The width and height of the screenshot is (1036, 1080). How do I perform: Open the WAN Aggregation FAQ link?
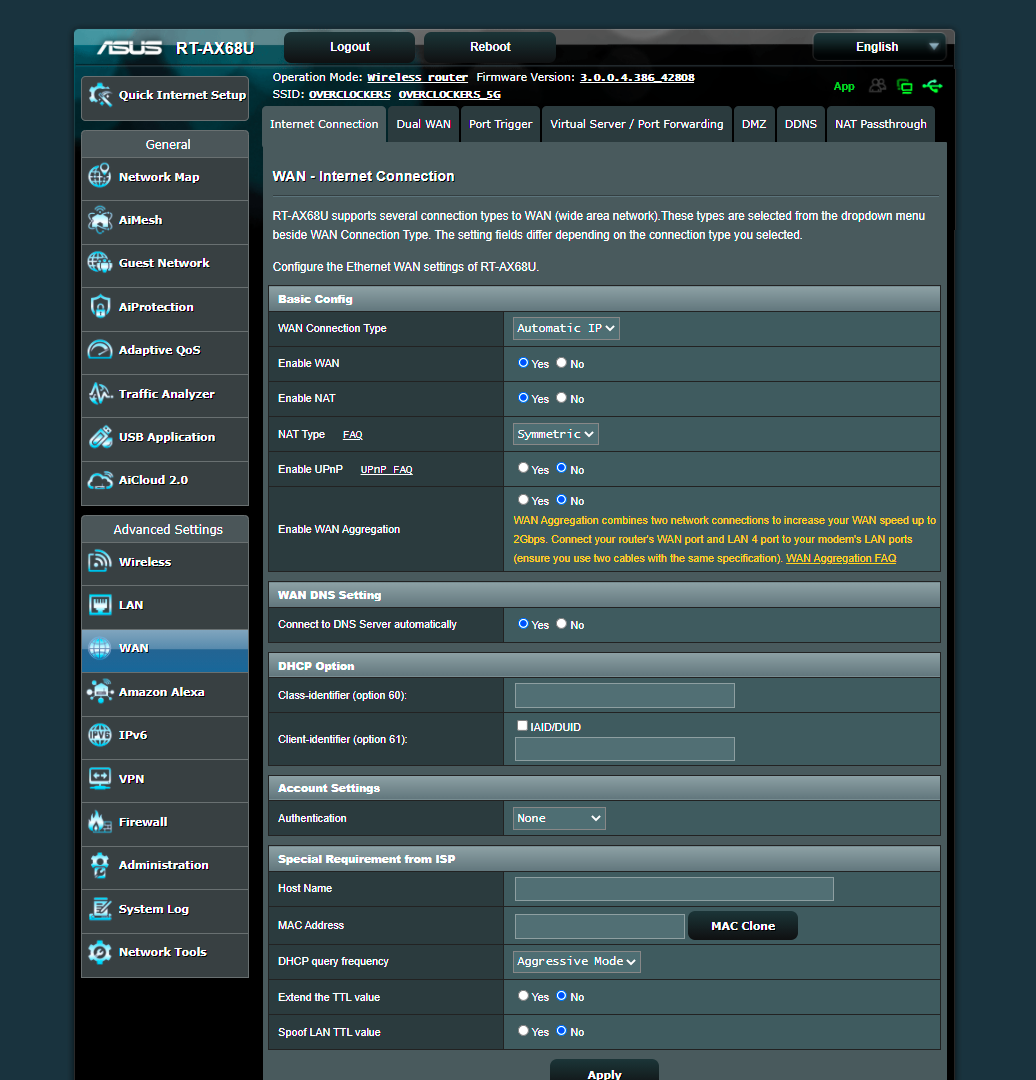point(841,559)
